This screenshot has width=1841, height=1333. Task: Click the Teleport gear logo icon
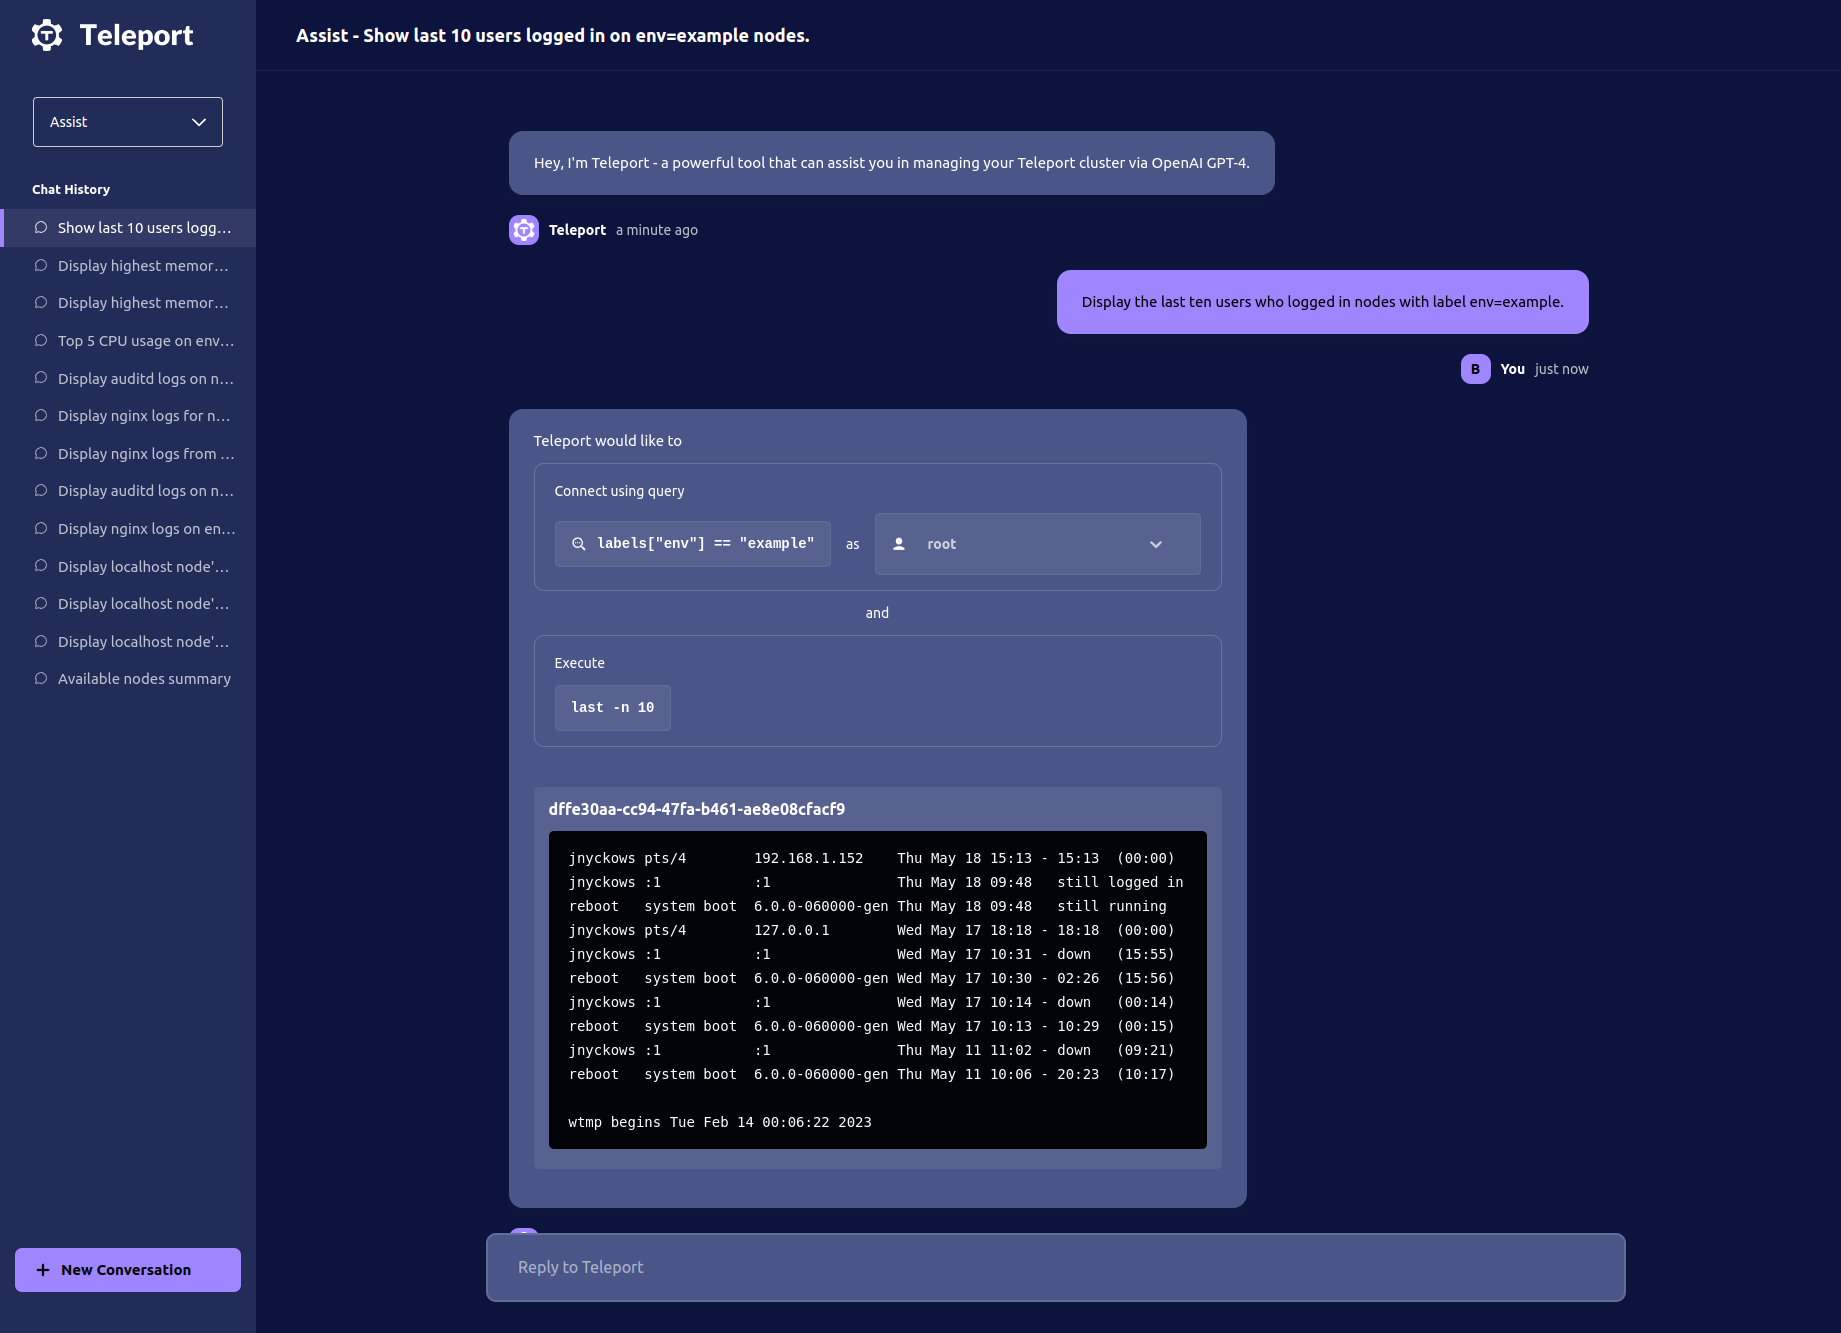tap(47, 35)
